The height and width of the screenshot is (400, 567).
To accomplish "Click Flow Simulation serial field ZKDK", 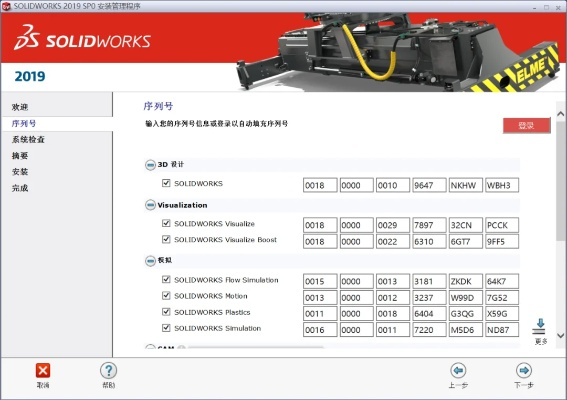I will [465, 281].
